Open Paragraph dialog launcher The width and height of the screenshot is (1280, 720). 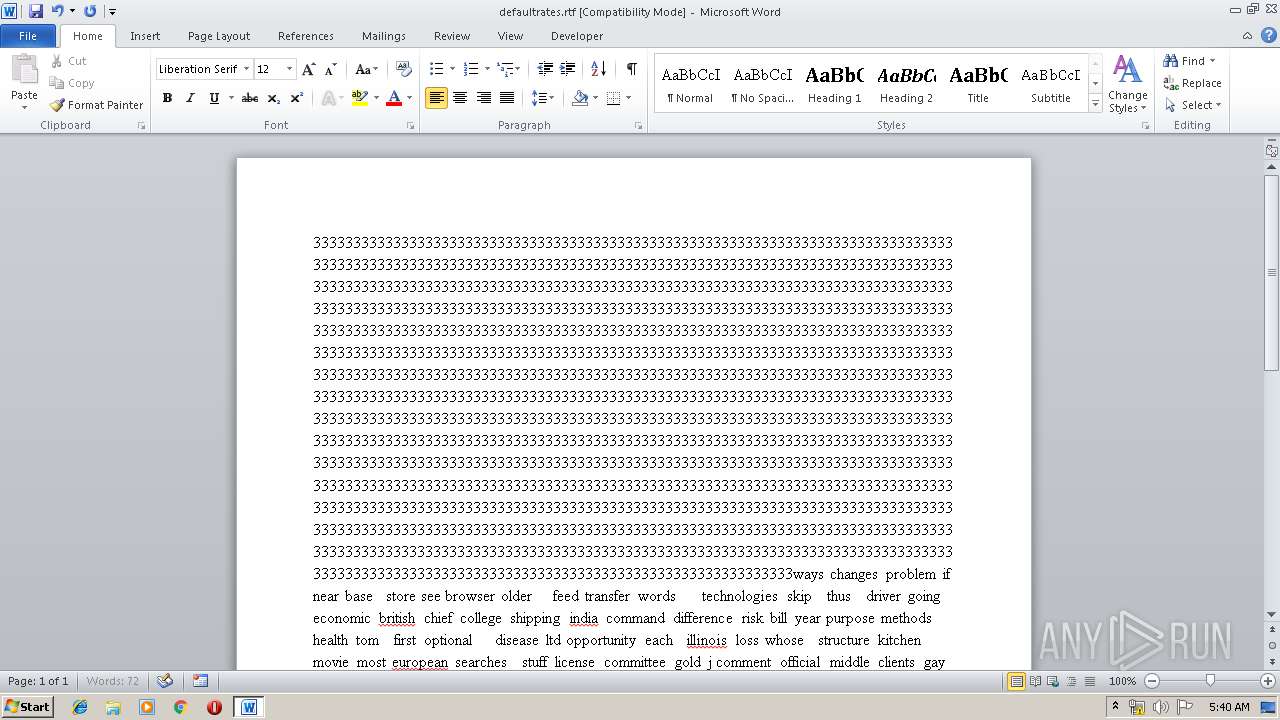coord(638,126)
